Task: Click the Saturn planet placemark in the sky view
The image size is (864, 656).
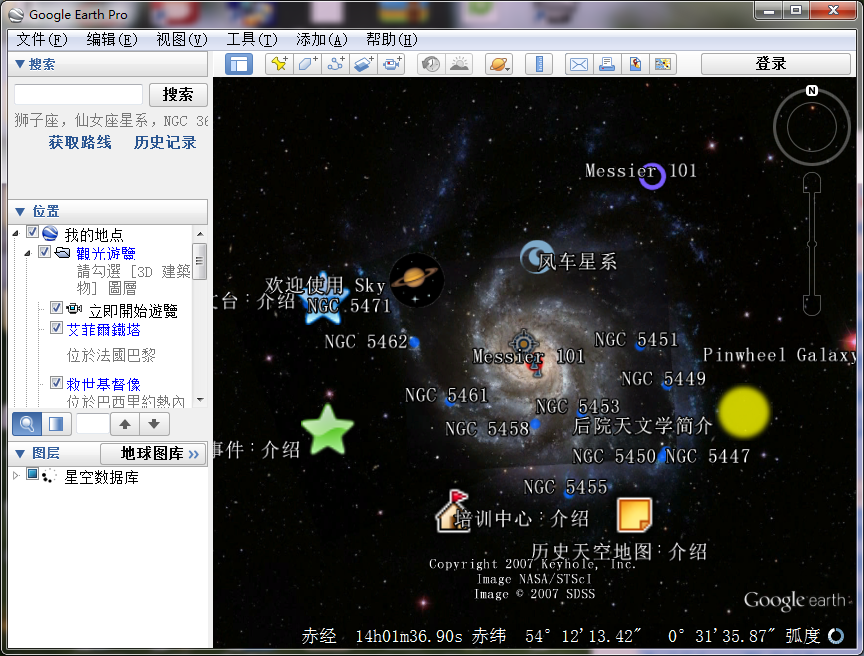Action: pos(416,280)
